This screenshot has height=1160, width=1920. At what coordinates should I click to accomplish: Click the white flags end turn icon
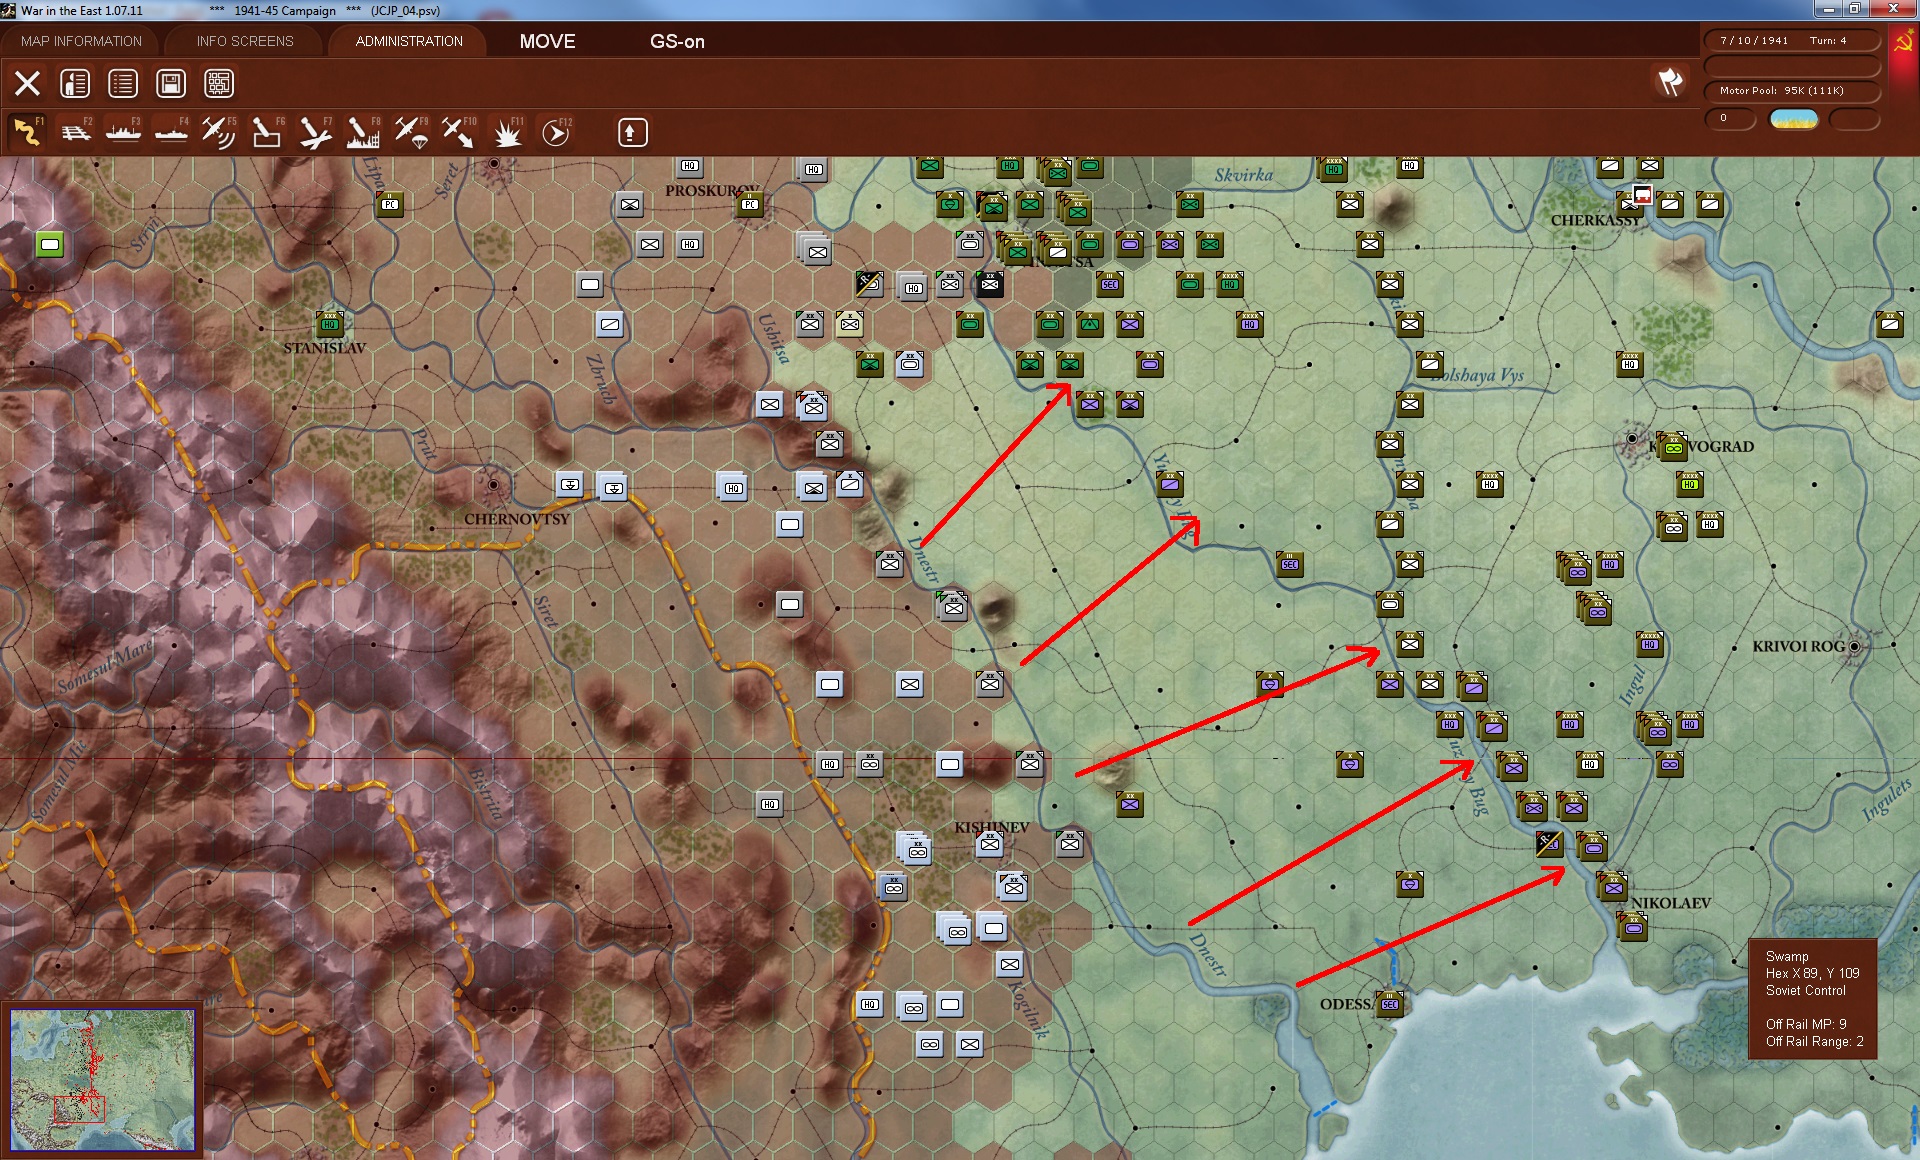coord(1670,82)
